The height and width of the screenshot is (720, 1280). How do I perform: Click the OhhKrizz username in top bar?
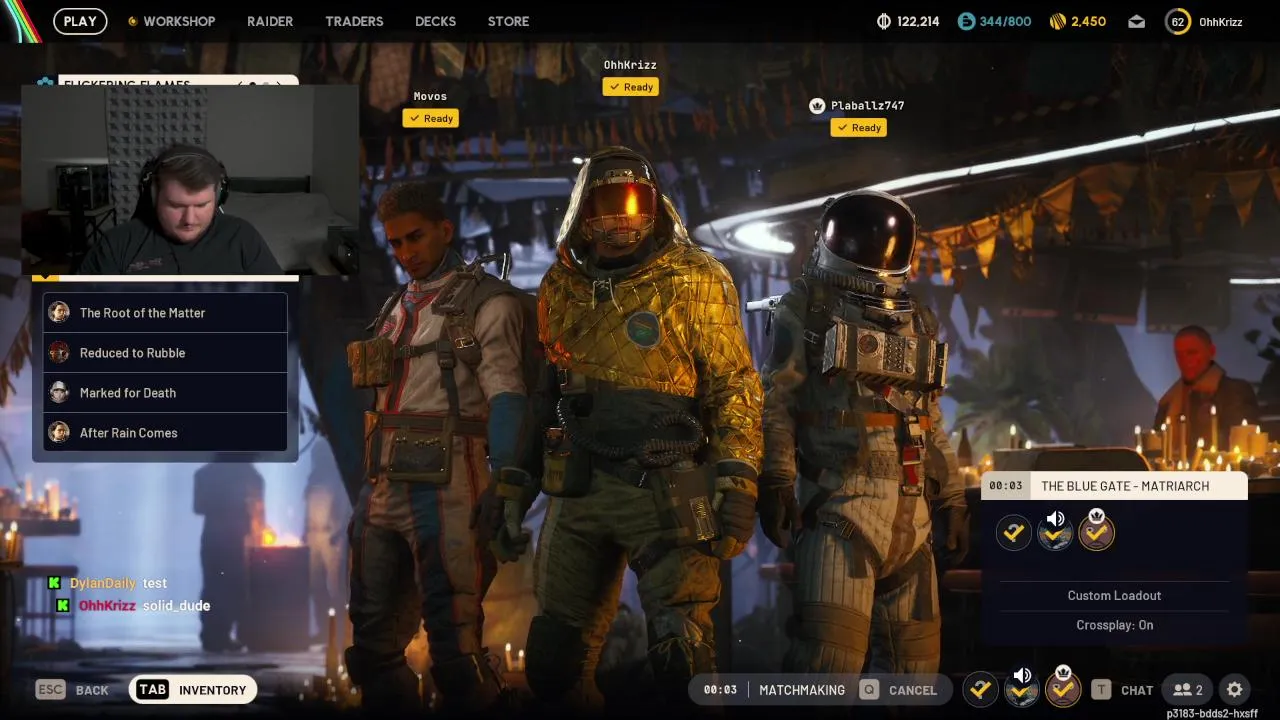point(1220,21)
